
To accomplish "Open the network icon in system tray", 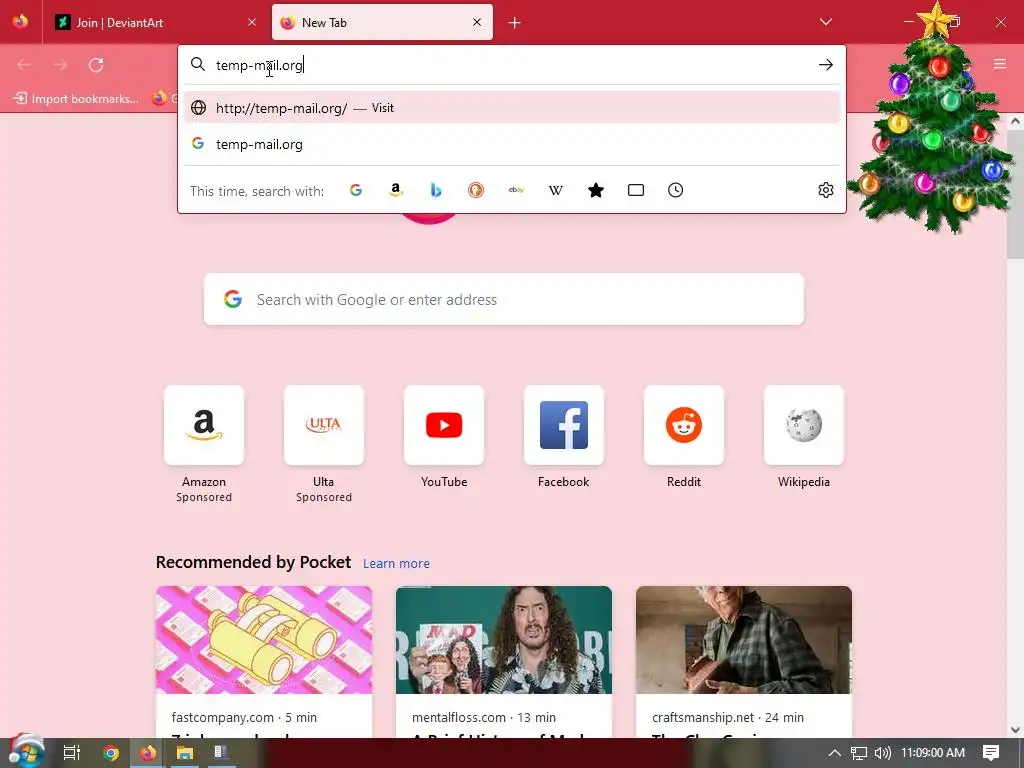I will pos(858,753).
